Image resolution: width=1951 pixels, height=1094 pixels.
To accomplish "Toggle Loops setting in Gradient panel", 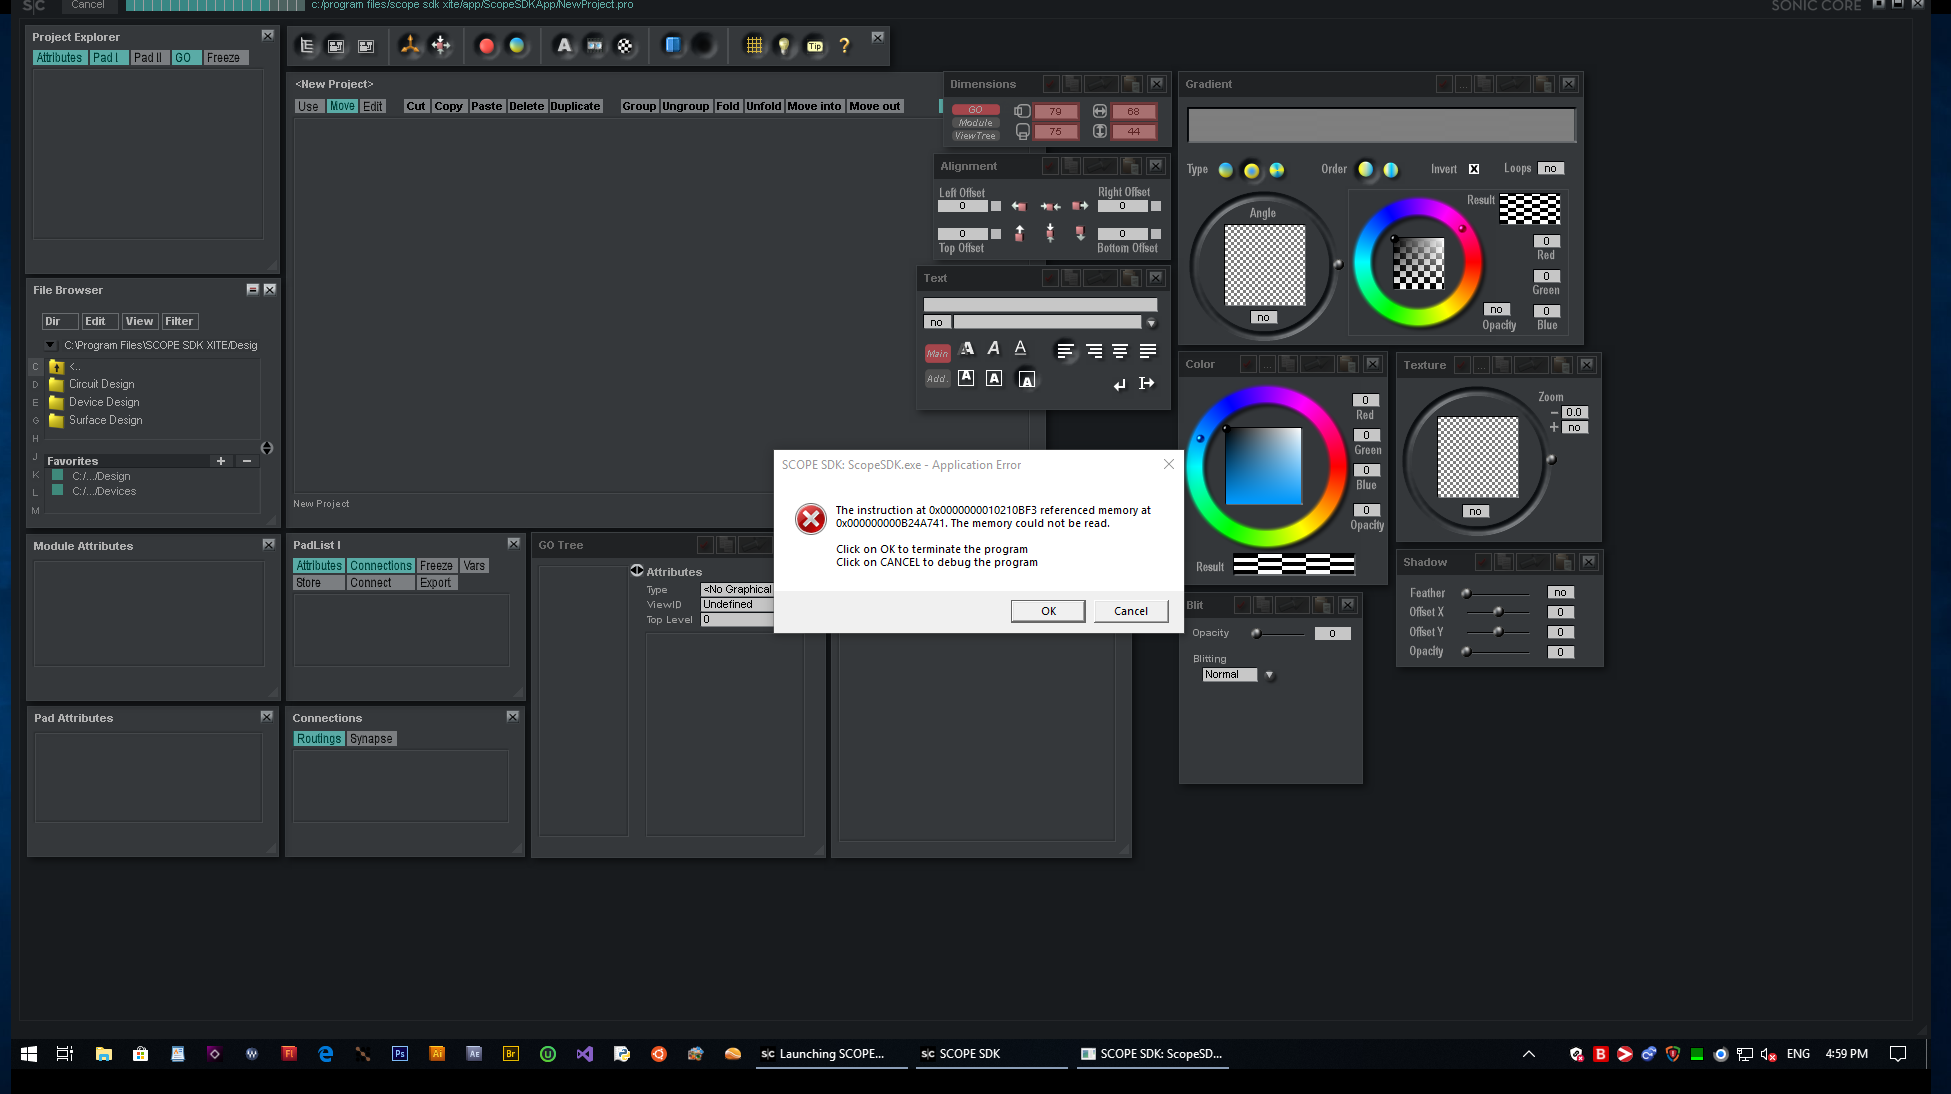I will [1552, 168].
